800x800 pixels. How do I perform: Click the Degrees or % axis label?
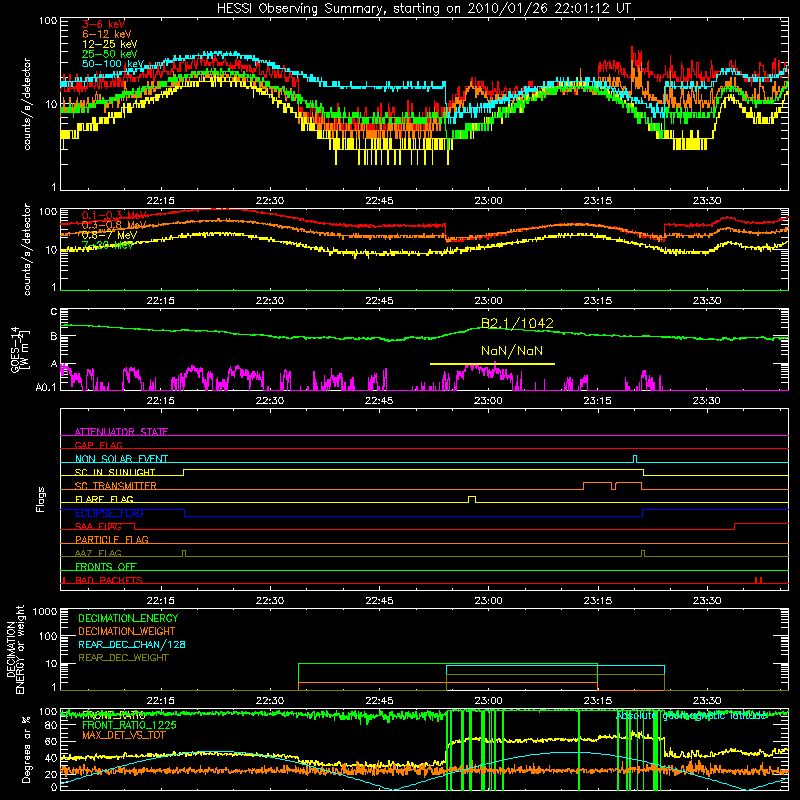click(x=26, y=750)
